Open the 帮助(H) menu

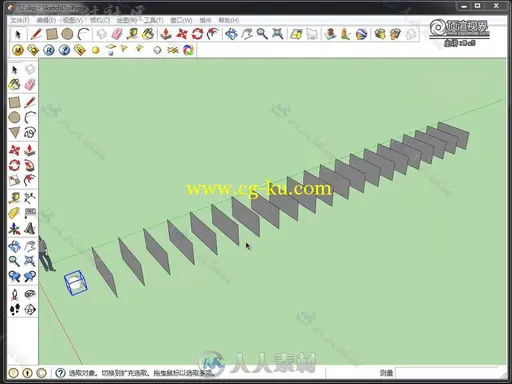point(228,20)
